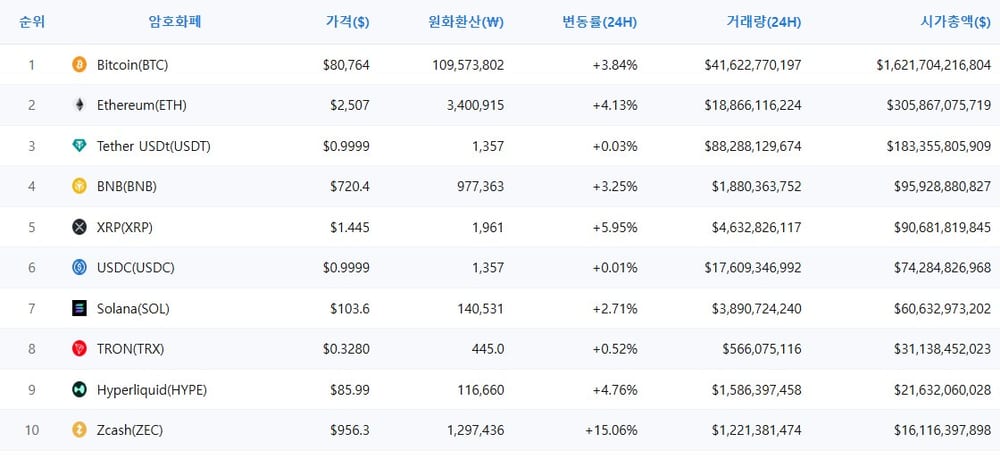Sort by the 시가총액($) column header
Viewport: 1000px width, 459px height.
(955, 22)
